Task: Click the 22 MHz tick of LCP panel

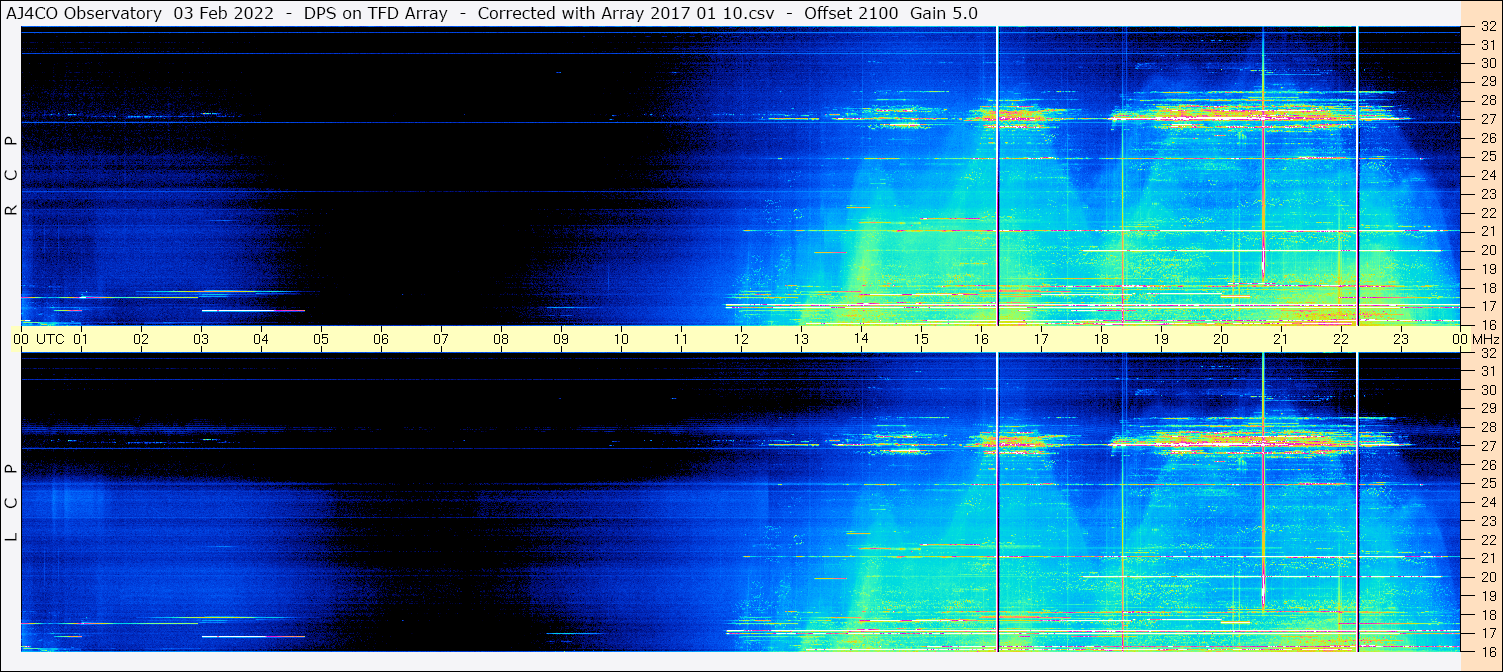Action: pyautogui.click(x=1487, y=539)
